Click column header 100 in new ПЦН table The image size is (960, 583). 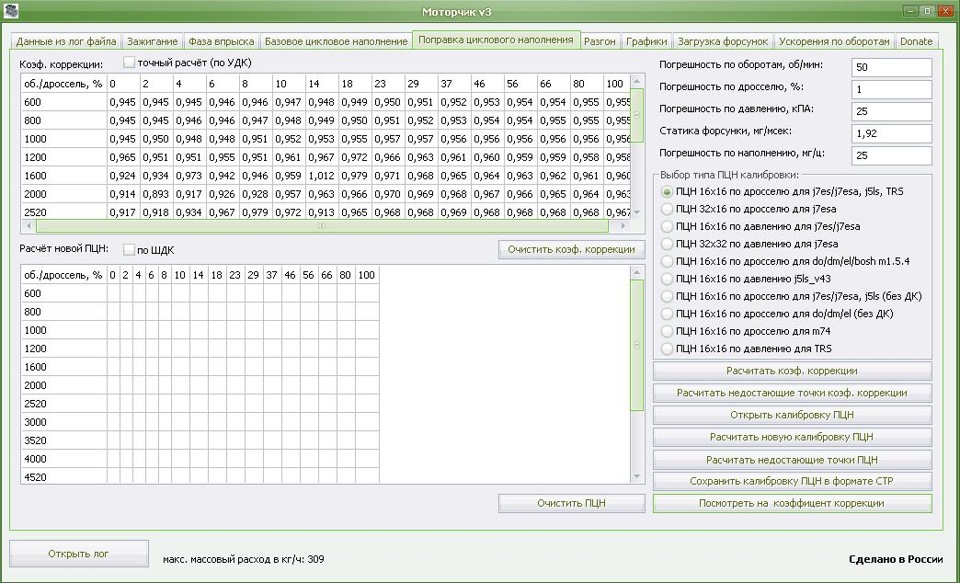pos(367,275)
